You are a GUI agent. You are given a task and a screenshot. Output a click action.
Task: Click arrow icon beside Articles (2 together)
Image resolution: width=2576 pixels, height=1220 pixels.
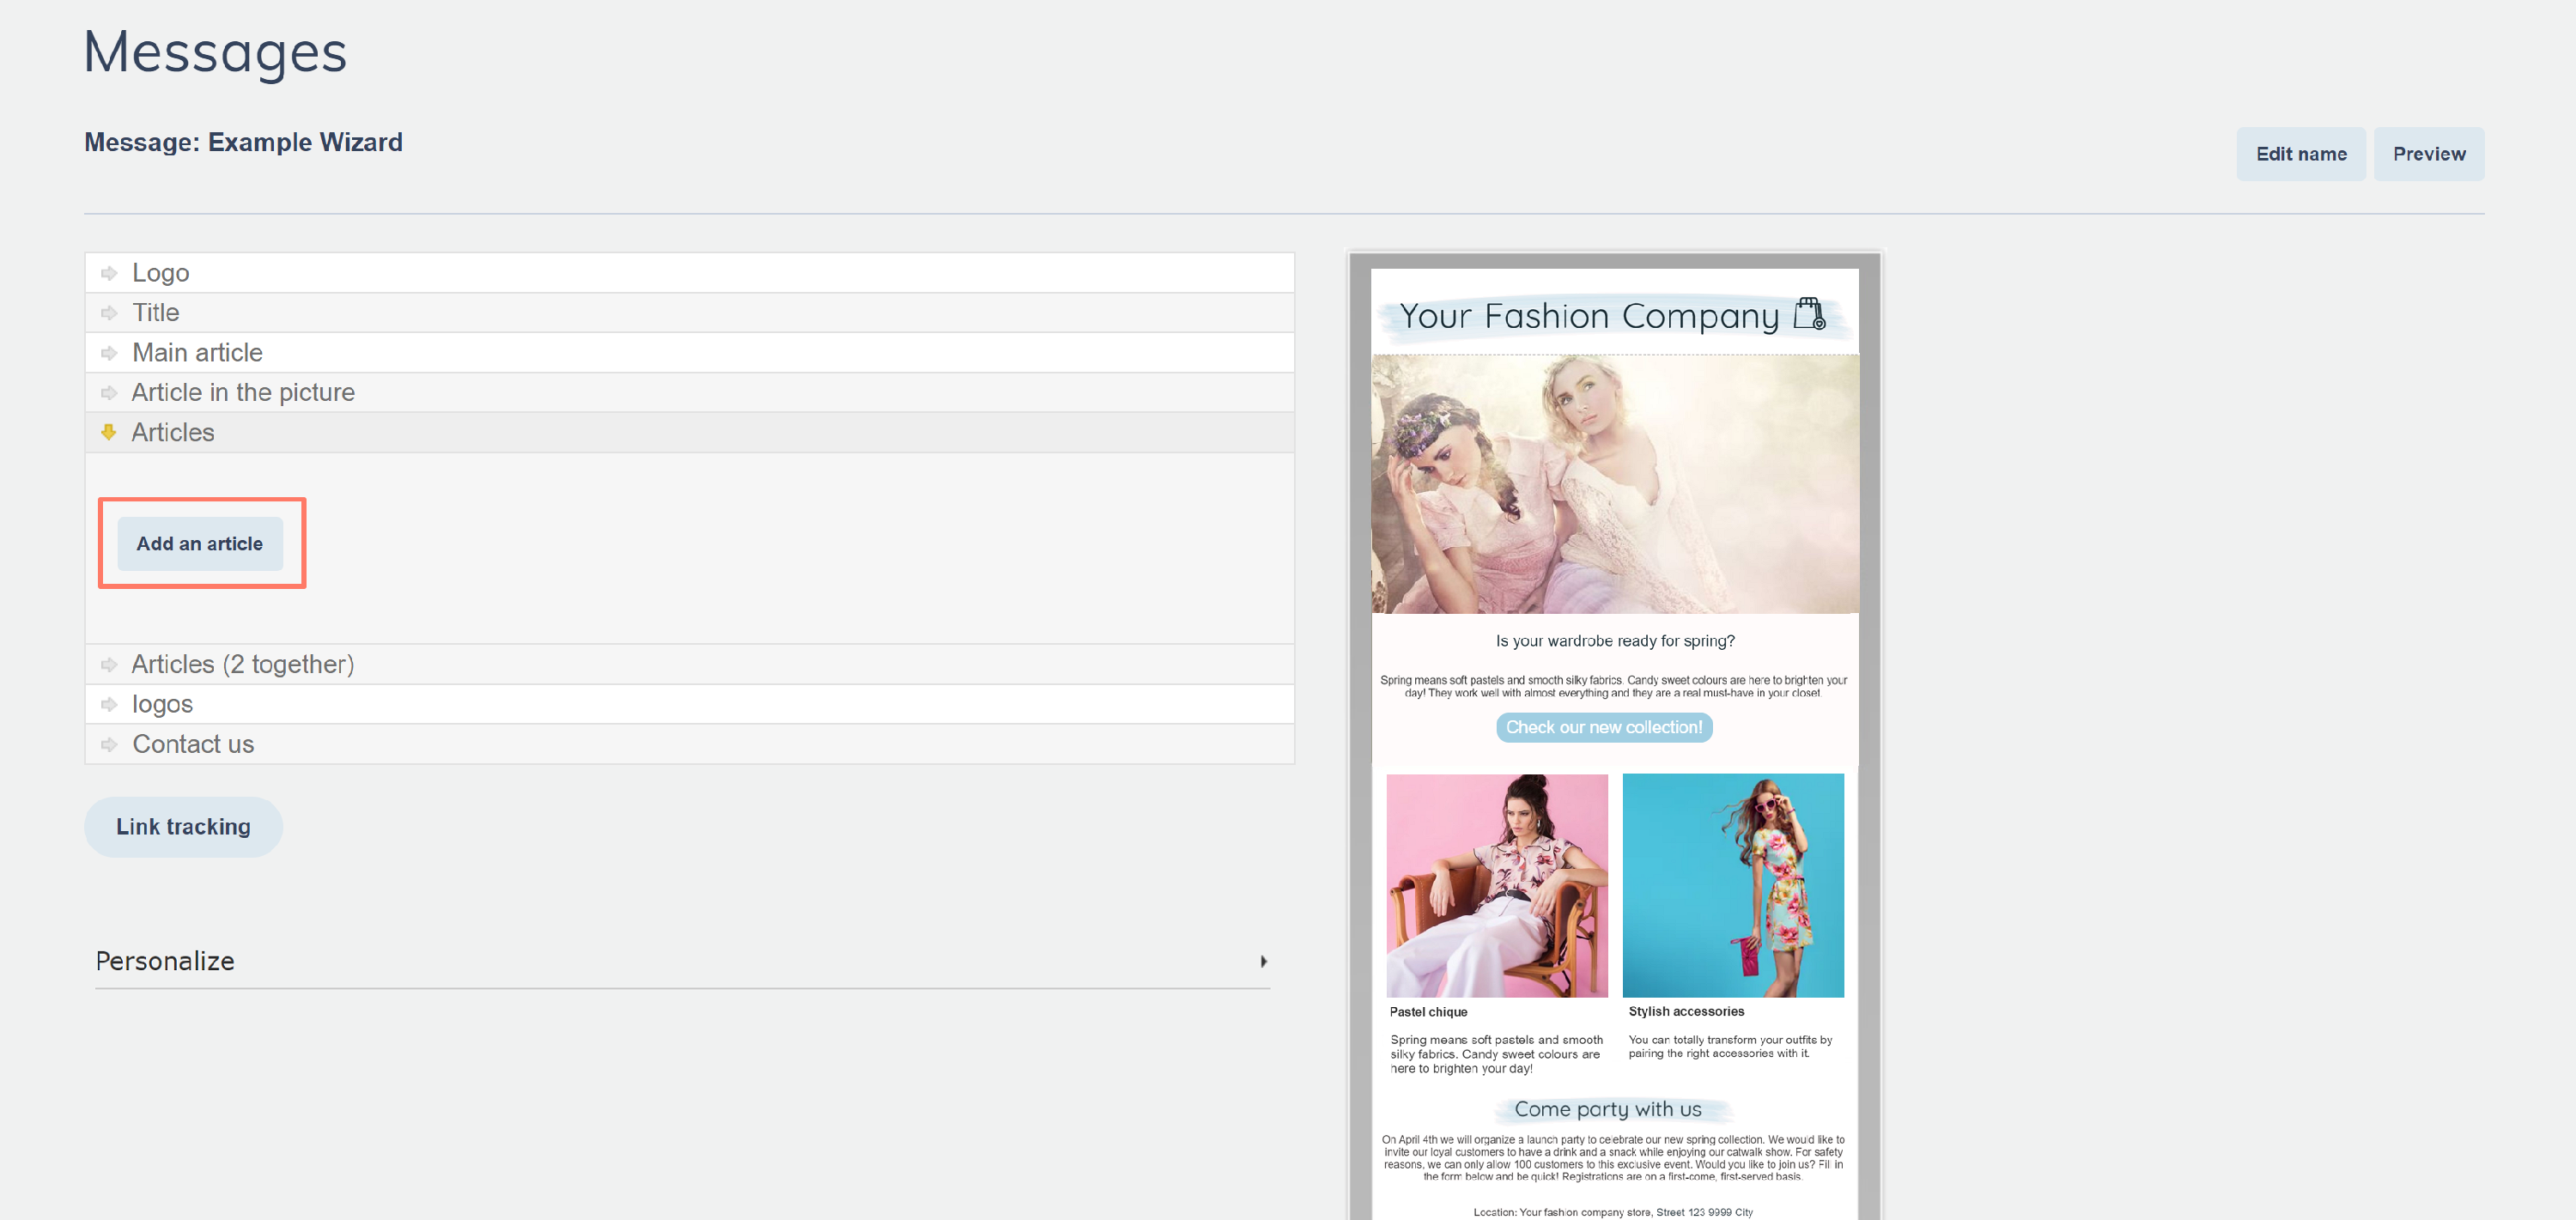pos(109,665)
